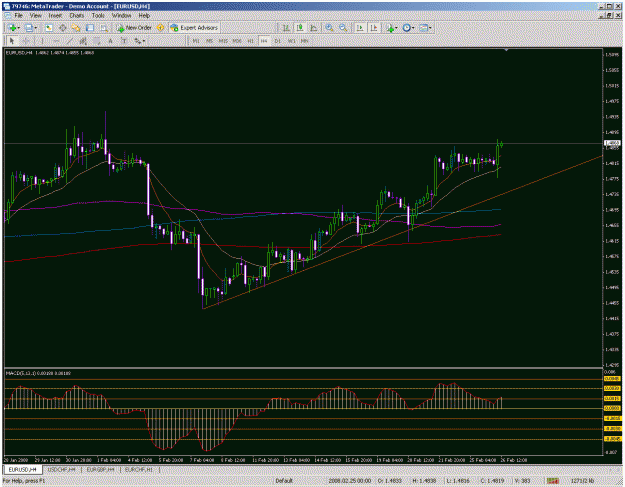Click the '2008.02.25 00:00' status bar date
The width and height of the screenshot is (625, 487).
point(350,481)
